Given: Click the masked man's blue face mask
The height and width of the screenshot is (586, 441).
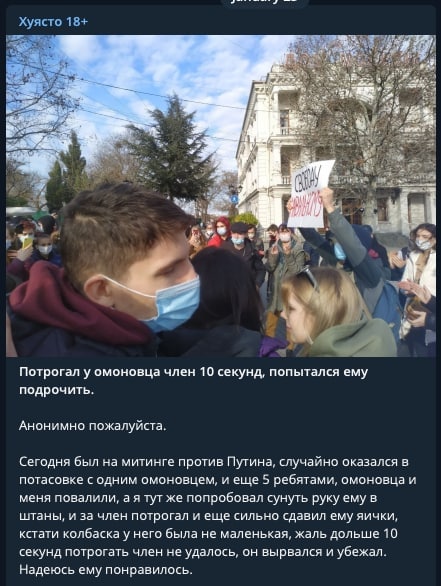Looking at the screenshot, I should [x=176, y=303].
